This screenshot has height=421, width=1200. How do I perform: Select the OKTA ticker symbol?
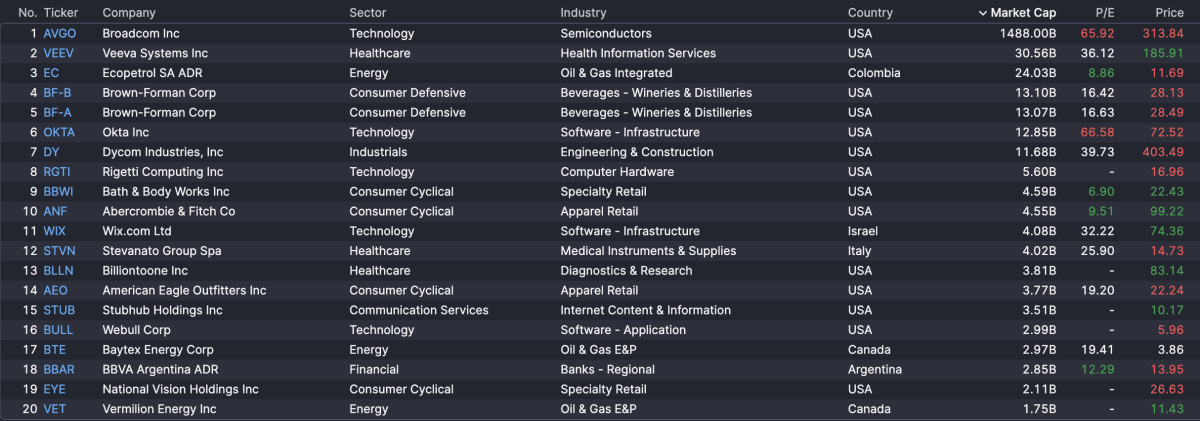(60, 132)
